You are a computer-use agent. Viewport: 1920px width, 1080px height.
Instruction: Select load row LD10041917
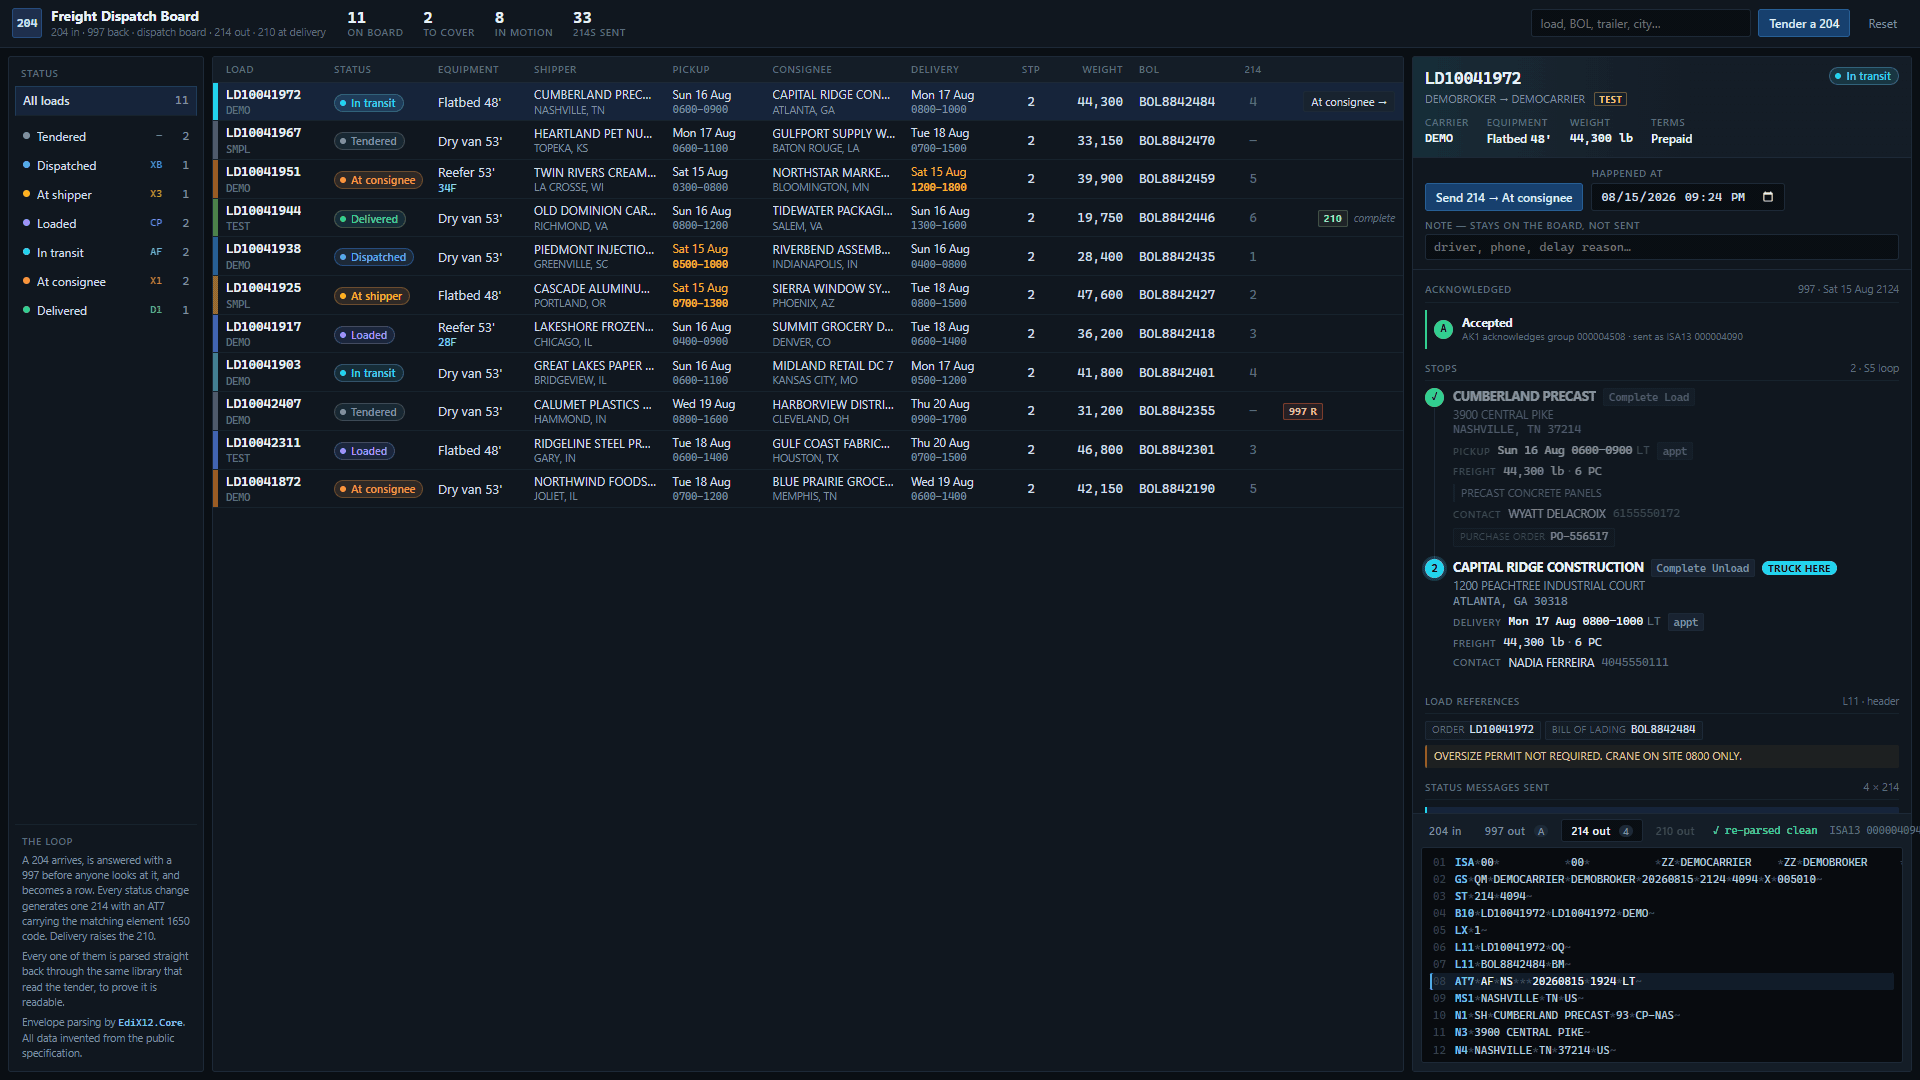pos(806,334)
